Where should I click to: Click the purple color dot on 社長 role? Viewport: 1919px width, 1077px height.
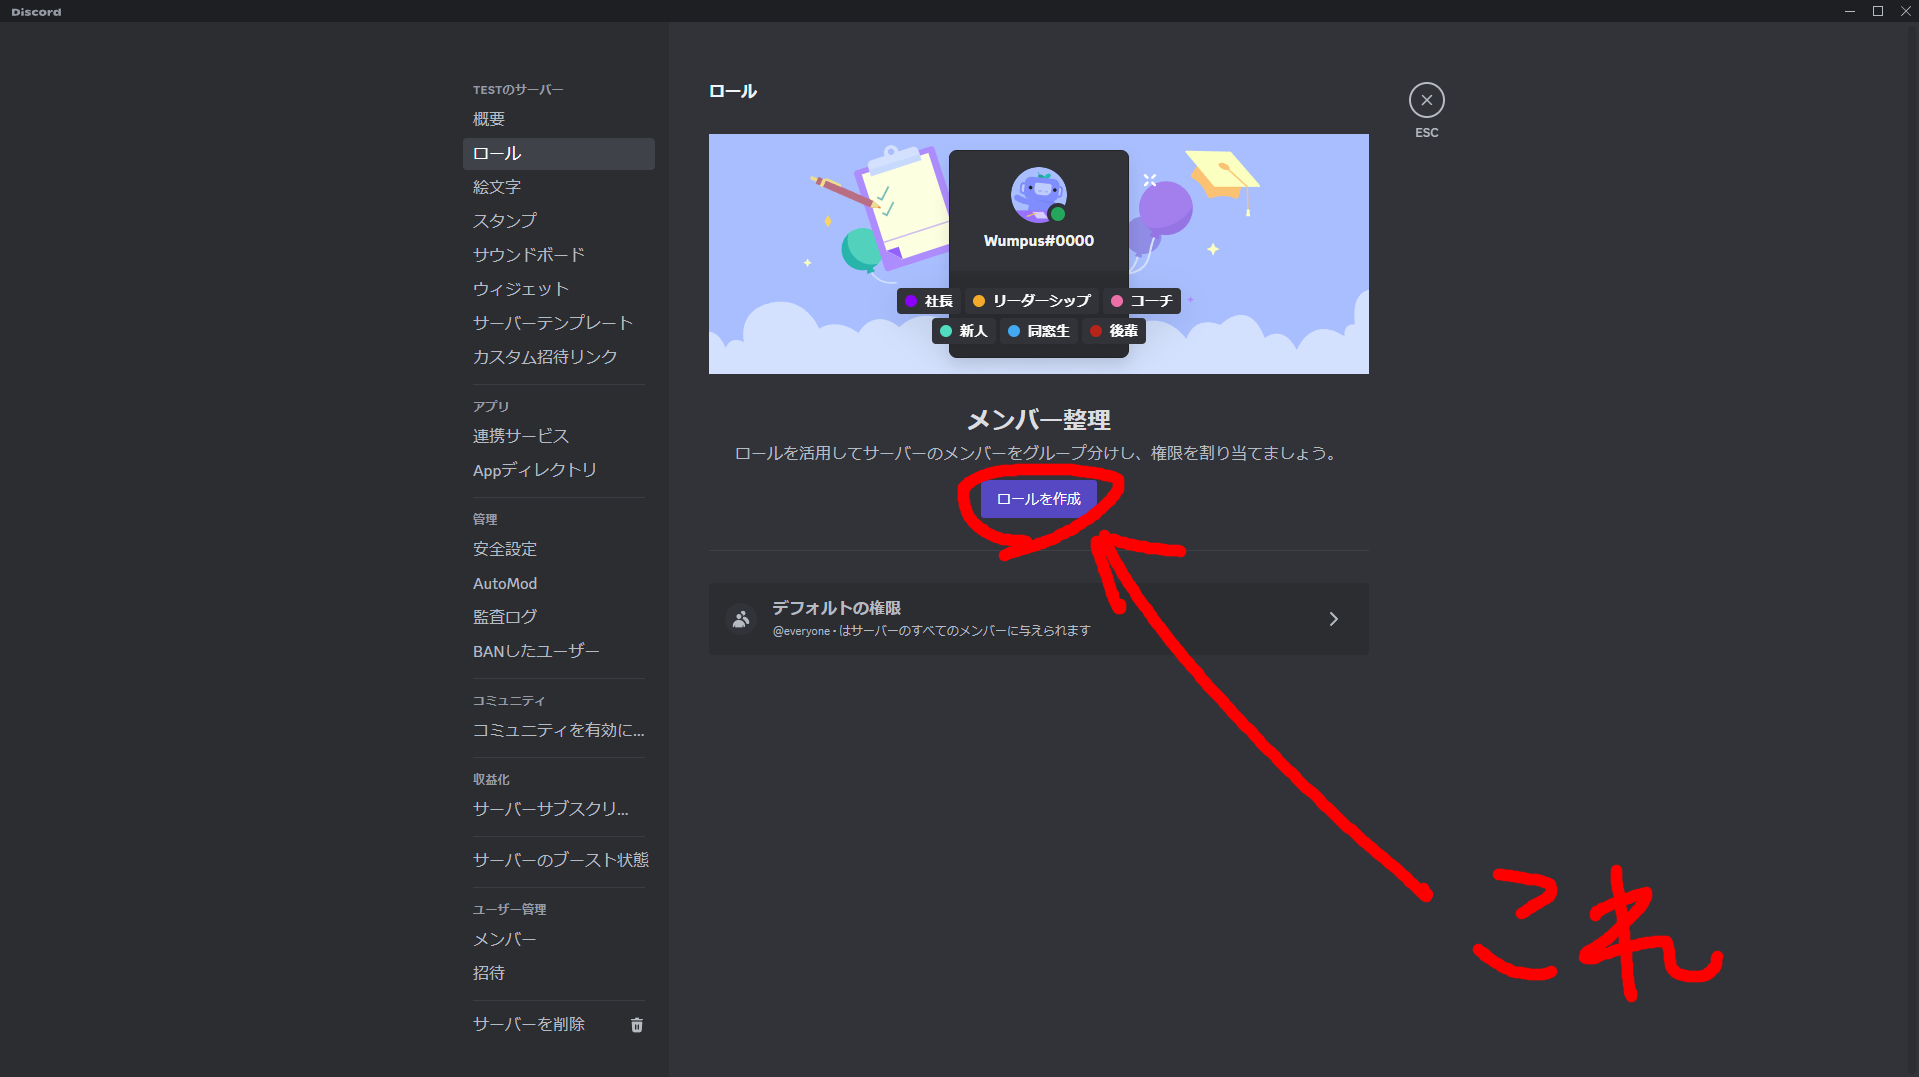click(911, 301)
